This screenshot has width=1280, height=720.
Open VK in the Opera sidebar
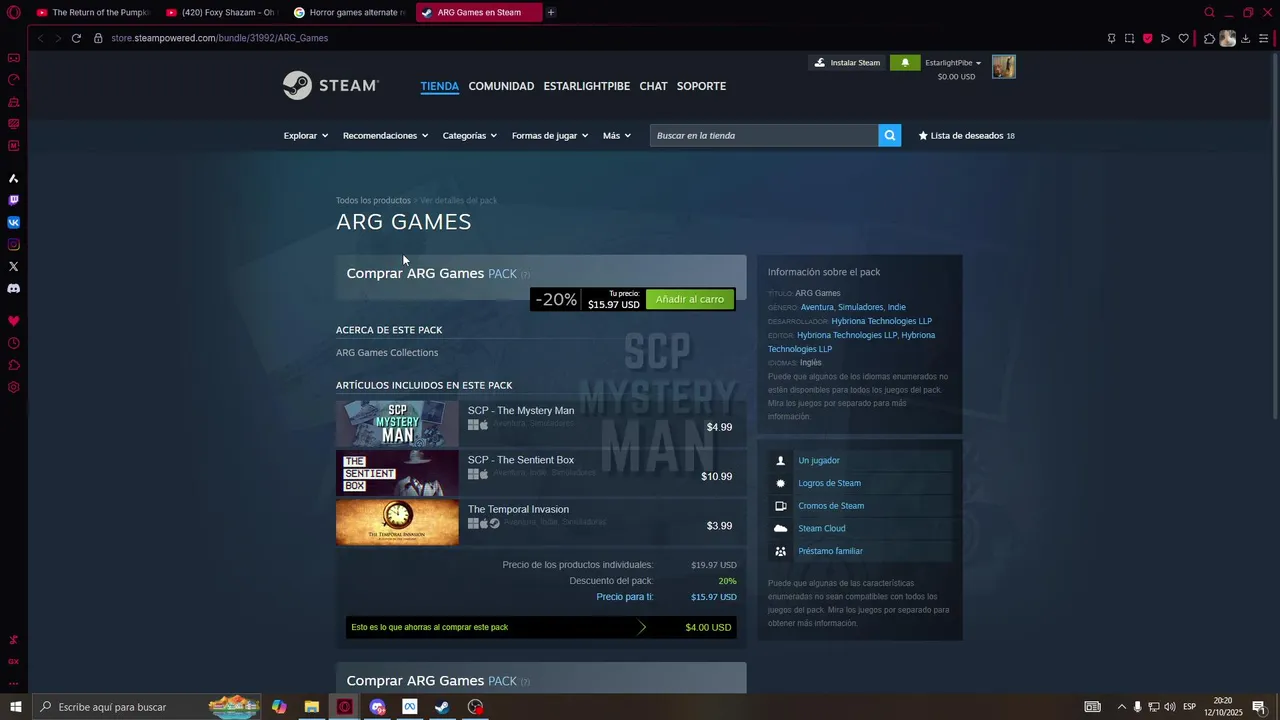point(13,222)
